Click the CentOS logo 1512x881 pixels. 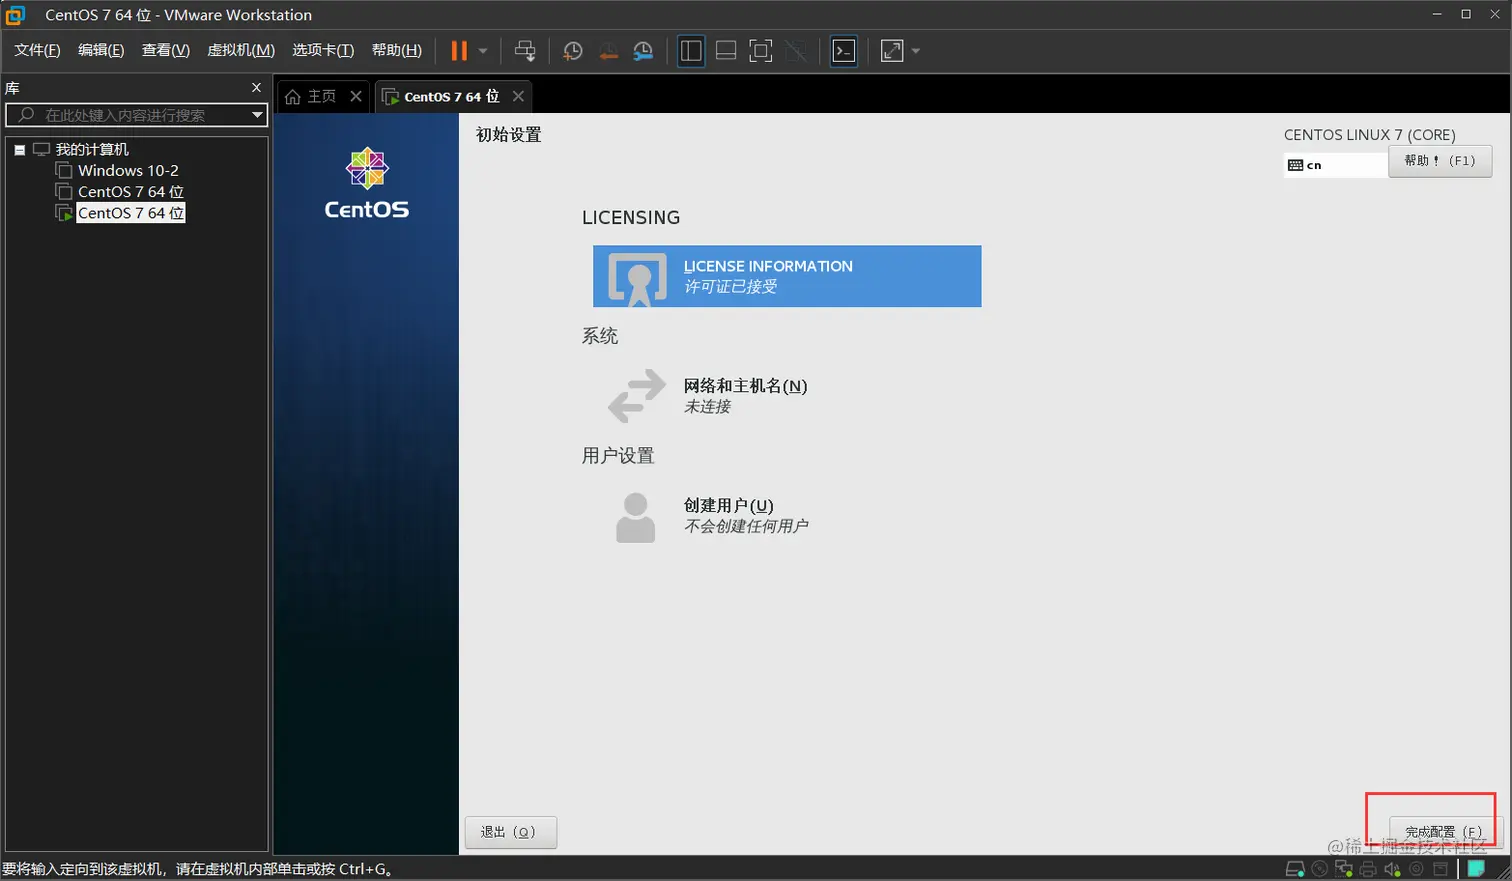[x=367, y=183]
